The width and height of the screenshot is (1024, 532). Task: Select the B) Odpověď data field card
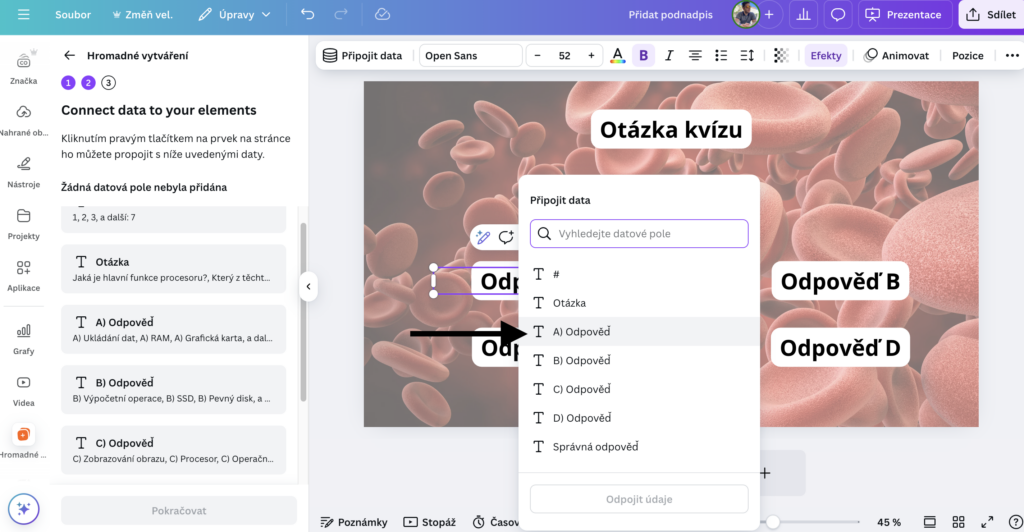coord(174,390)
